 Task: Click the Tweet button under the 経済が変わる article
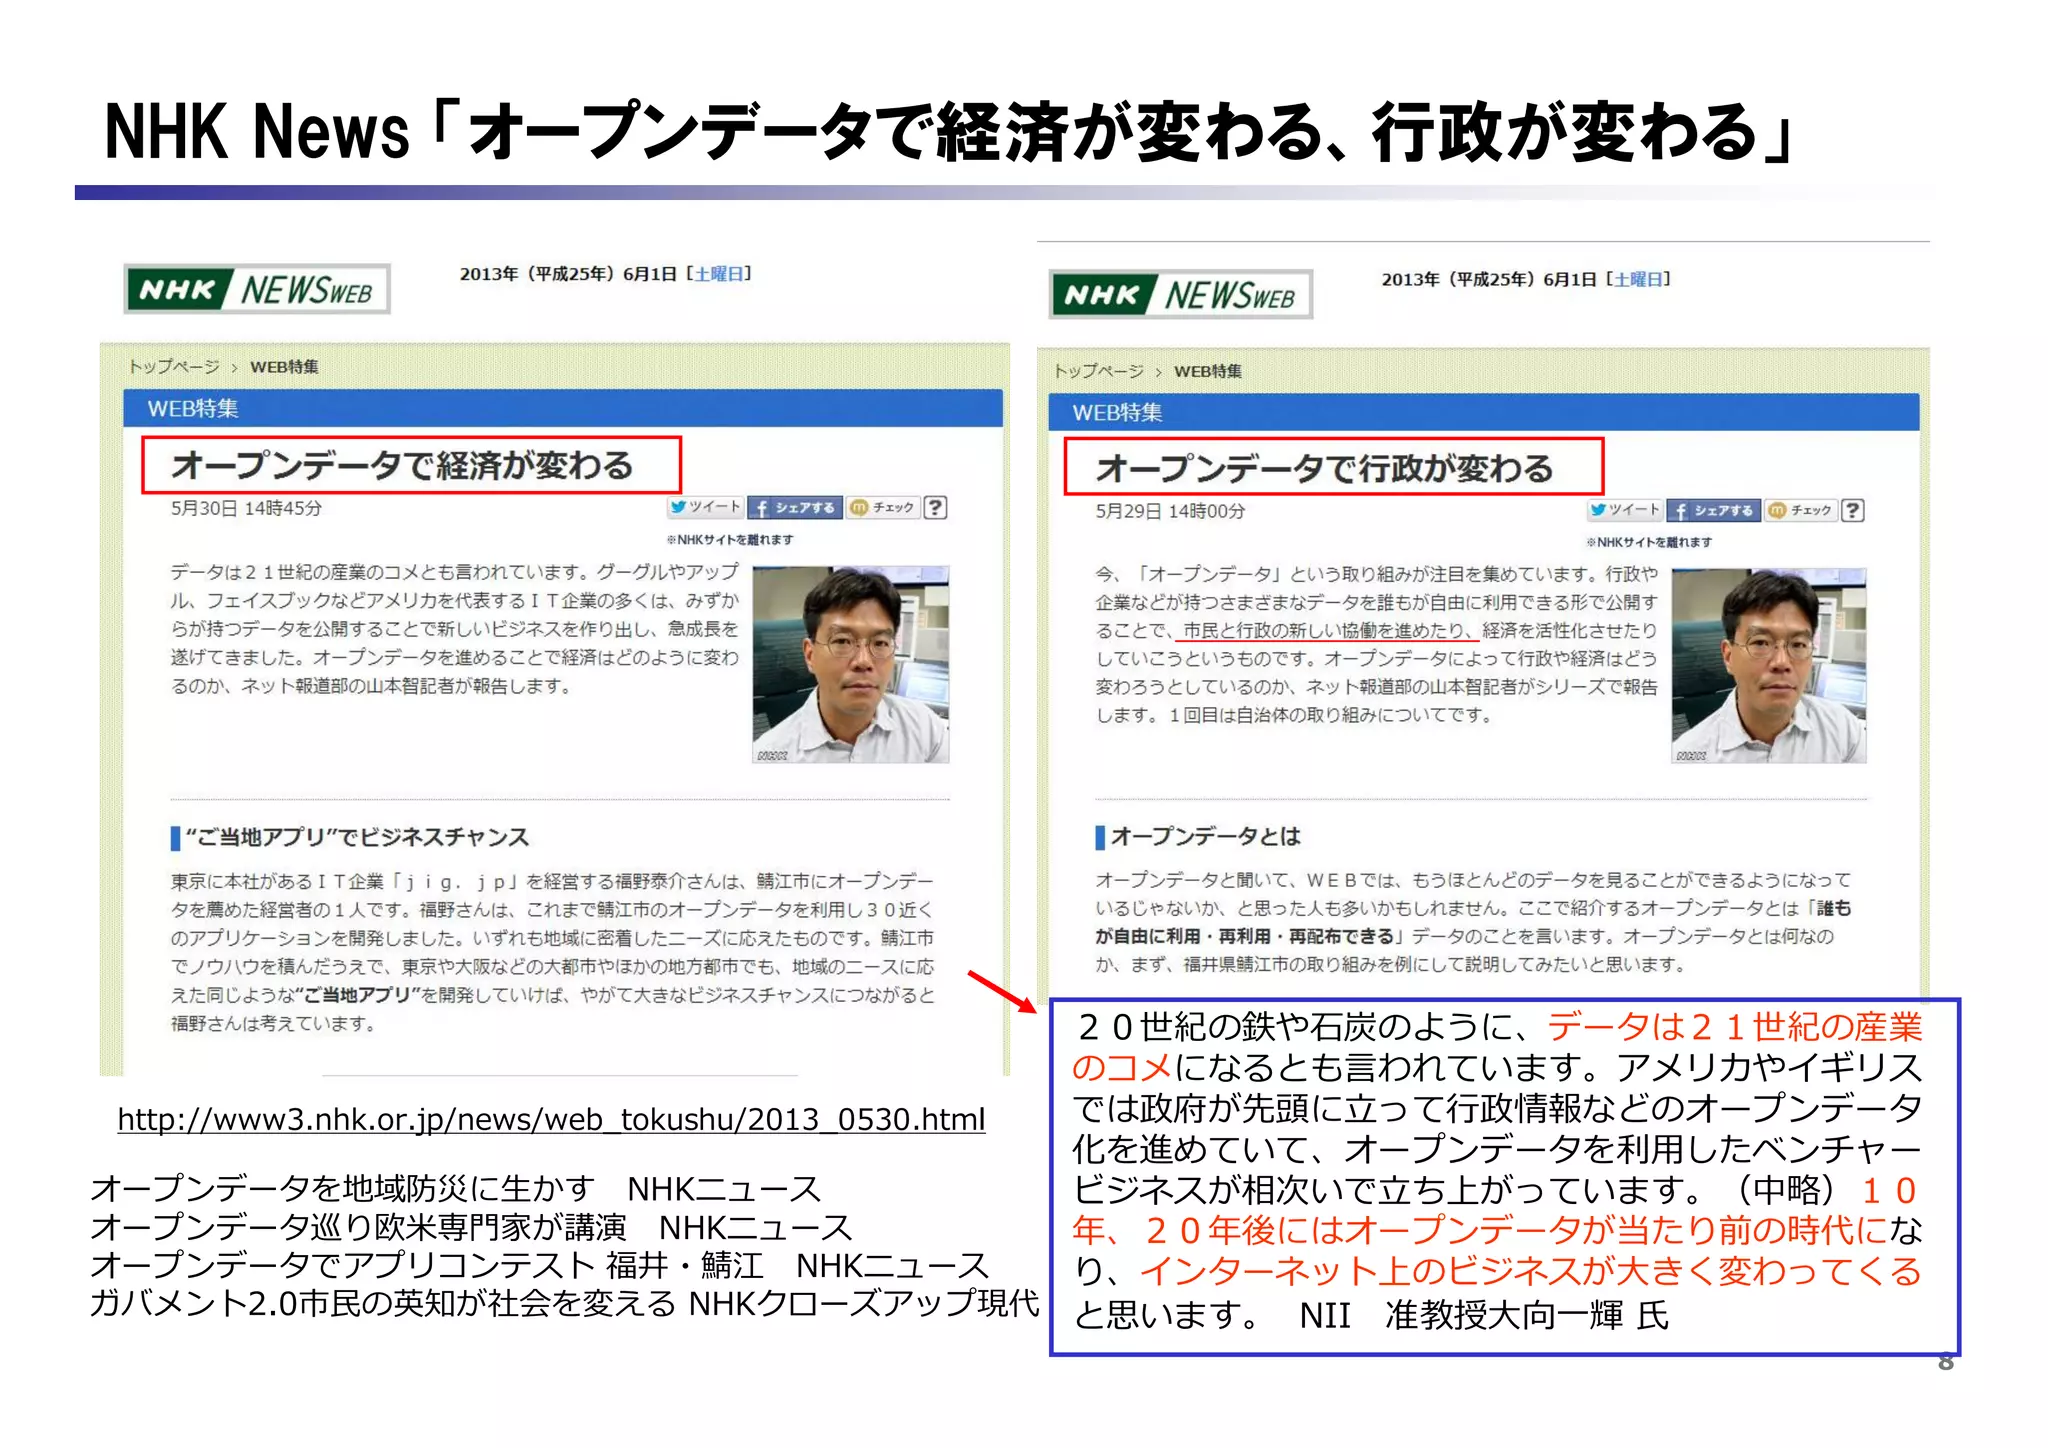pyautogui.click(x=705, y=507)
